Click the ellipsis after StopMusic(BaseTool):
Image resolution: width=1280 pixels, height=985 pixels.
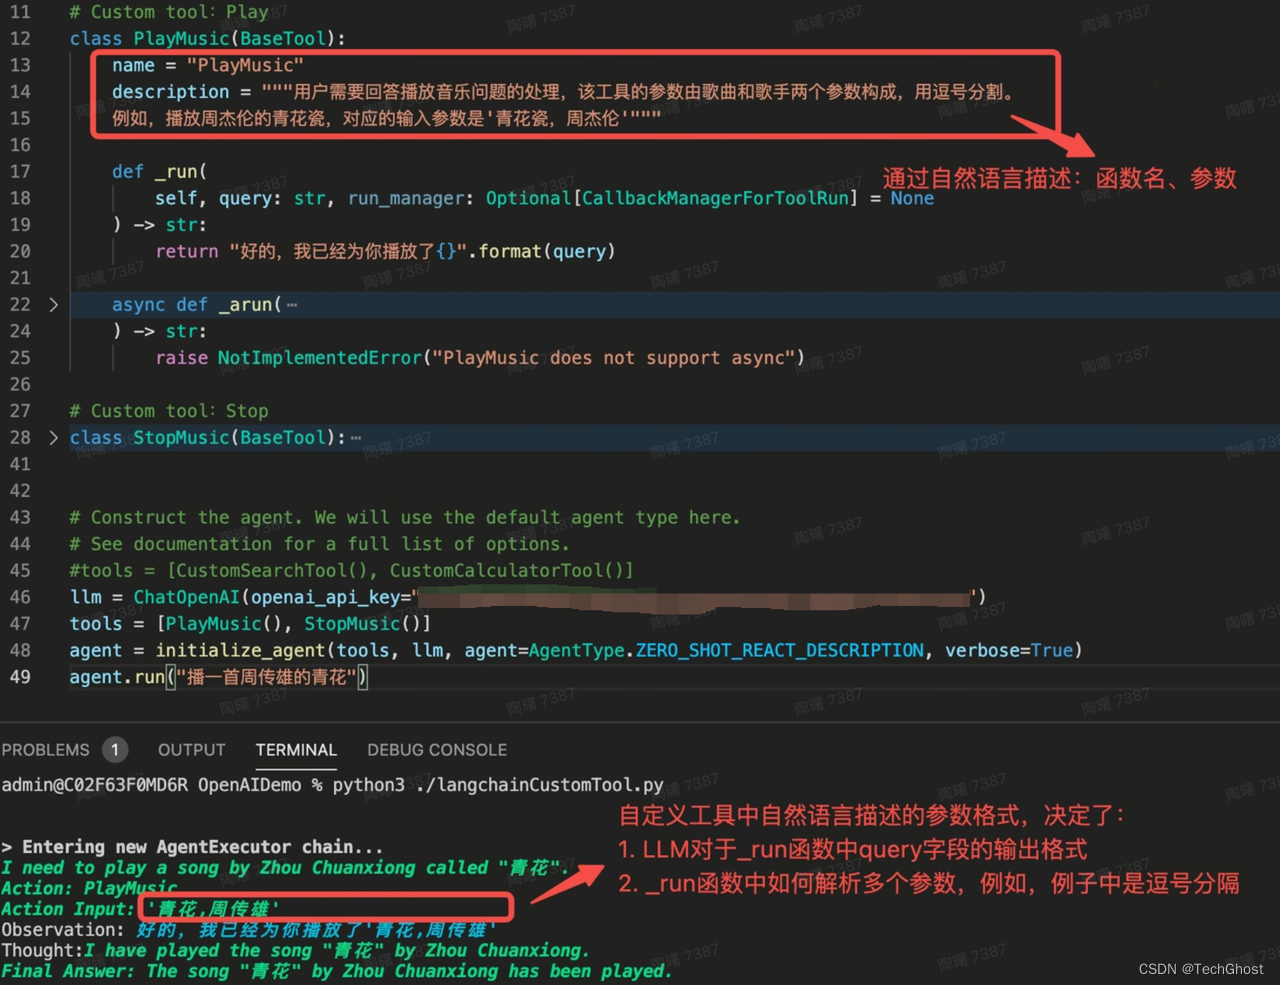click(x=356, y=438)
